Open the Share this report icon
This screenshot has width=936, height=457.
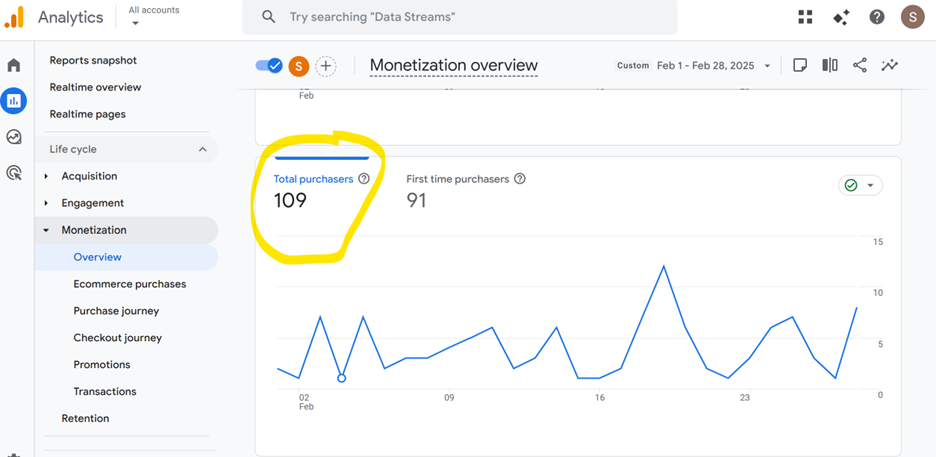[x=860, y=65]
